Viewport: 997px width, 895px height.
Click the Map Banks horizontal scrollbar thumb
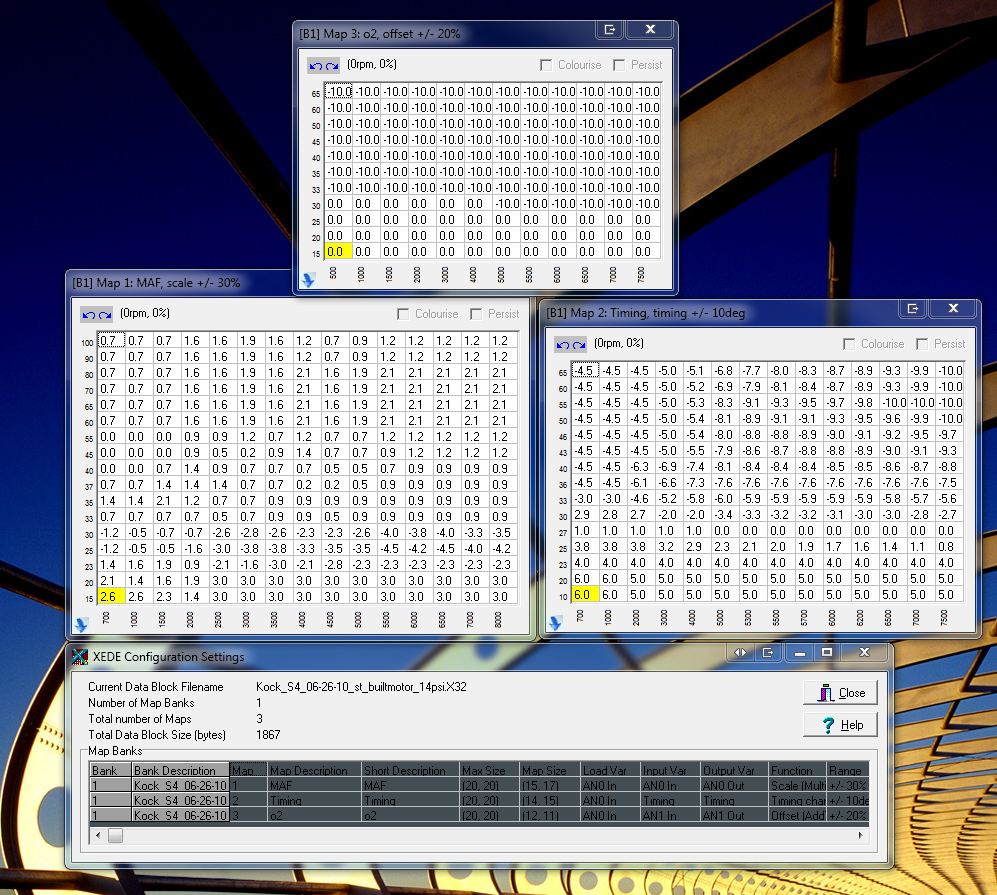point(115,835)
